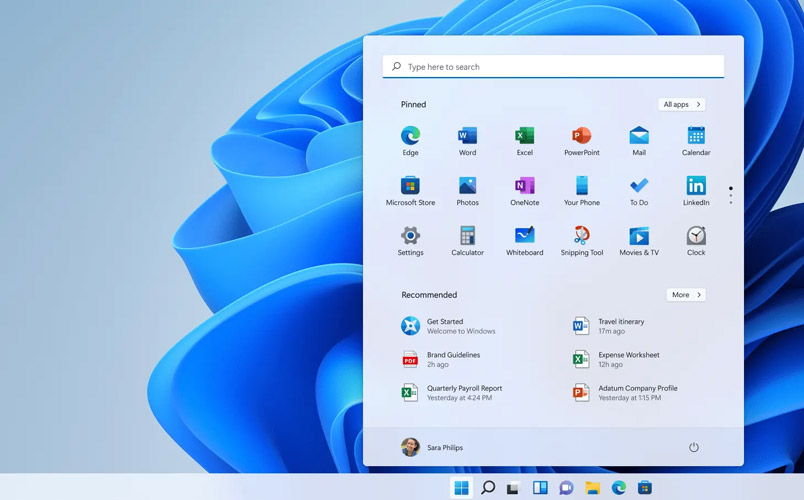Launch the PowerPoint app
The image size is (804, 500).
click(581, 136)
